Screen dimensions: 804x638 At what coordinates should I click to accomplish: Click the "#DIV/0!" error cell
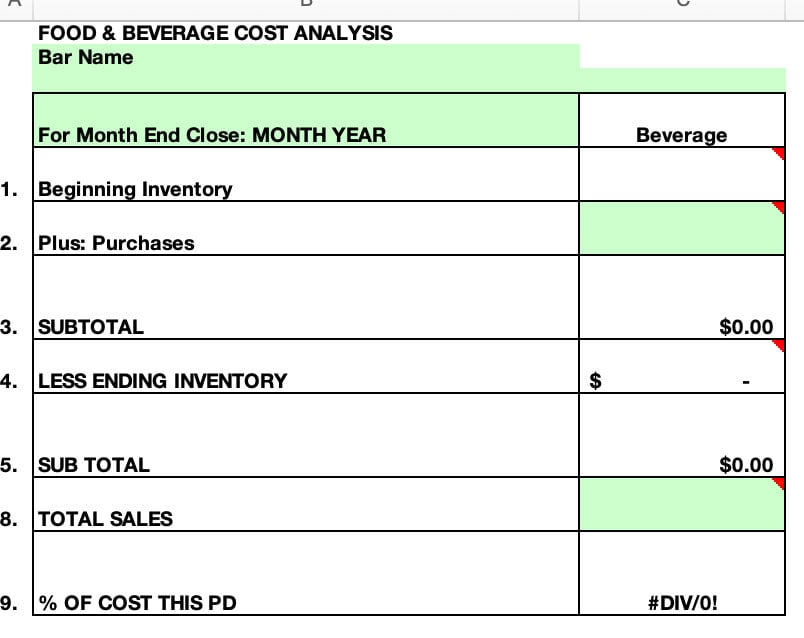(682, 573)
